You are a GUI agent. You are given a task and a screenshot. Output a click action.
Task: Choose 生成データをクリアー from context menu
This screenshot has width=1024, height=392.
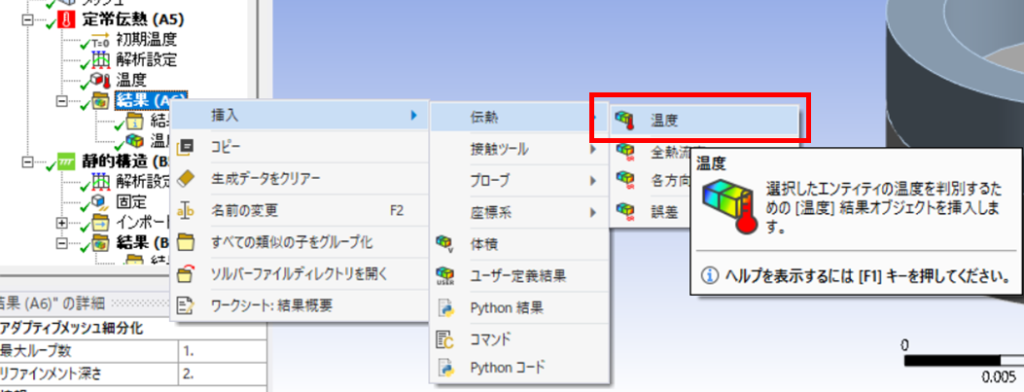299,178
